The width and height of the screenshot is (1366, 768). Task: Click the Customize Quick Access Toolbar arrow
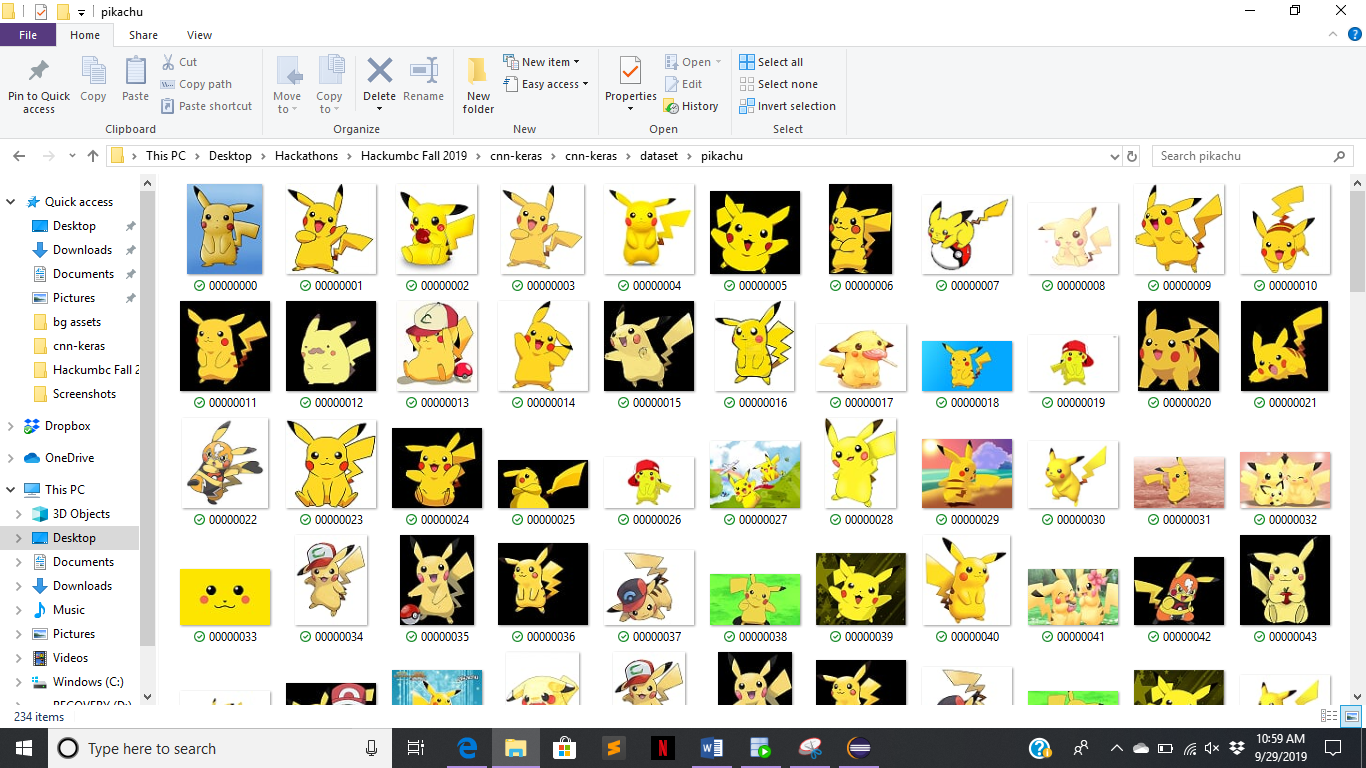[x=81, y=12]
